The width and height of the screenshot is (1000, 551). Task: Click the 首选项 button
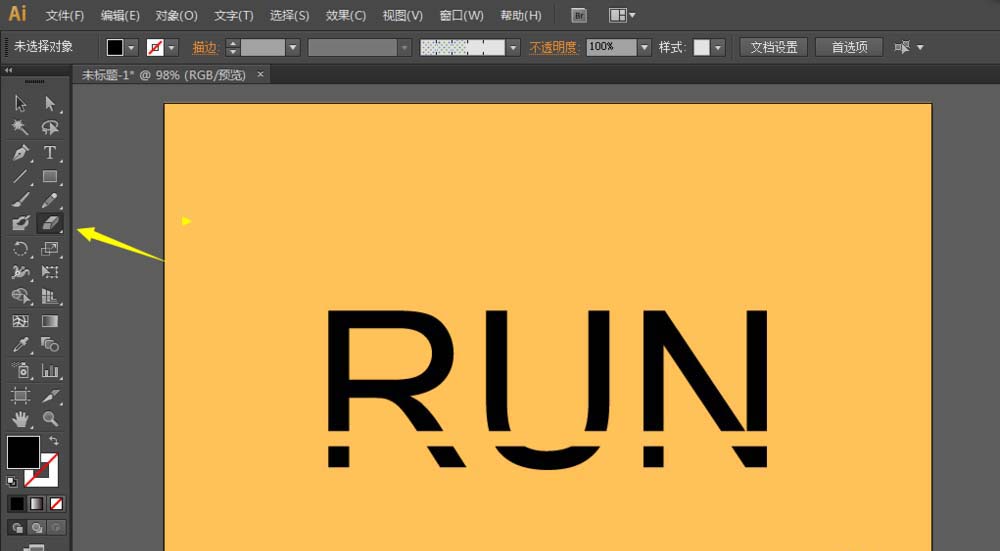(x=849, y=47)
